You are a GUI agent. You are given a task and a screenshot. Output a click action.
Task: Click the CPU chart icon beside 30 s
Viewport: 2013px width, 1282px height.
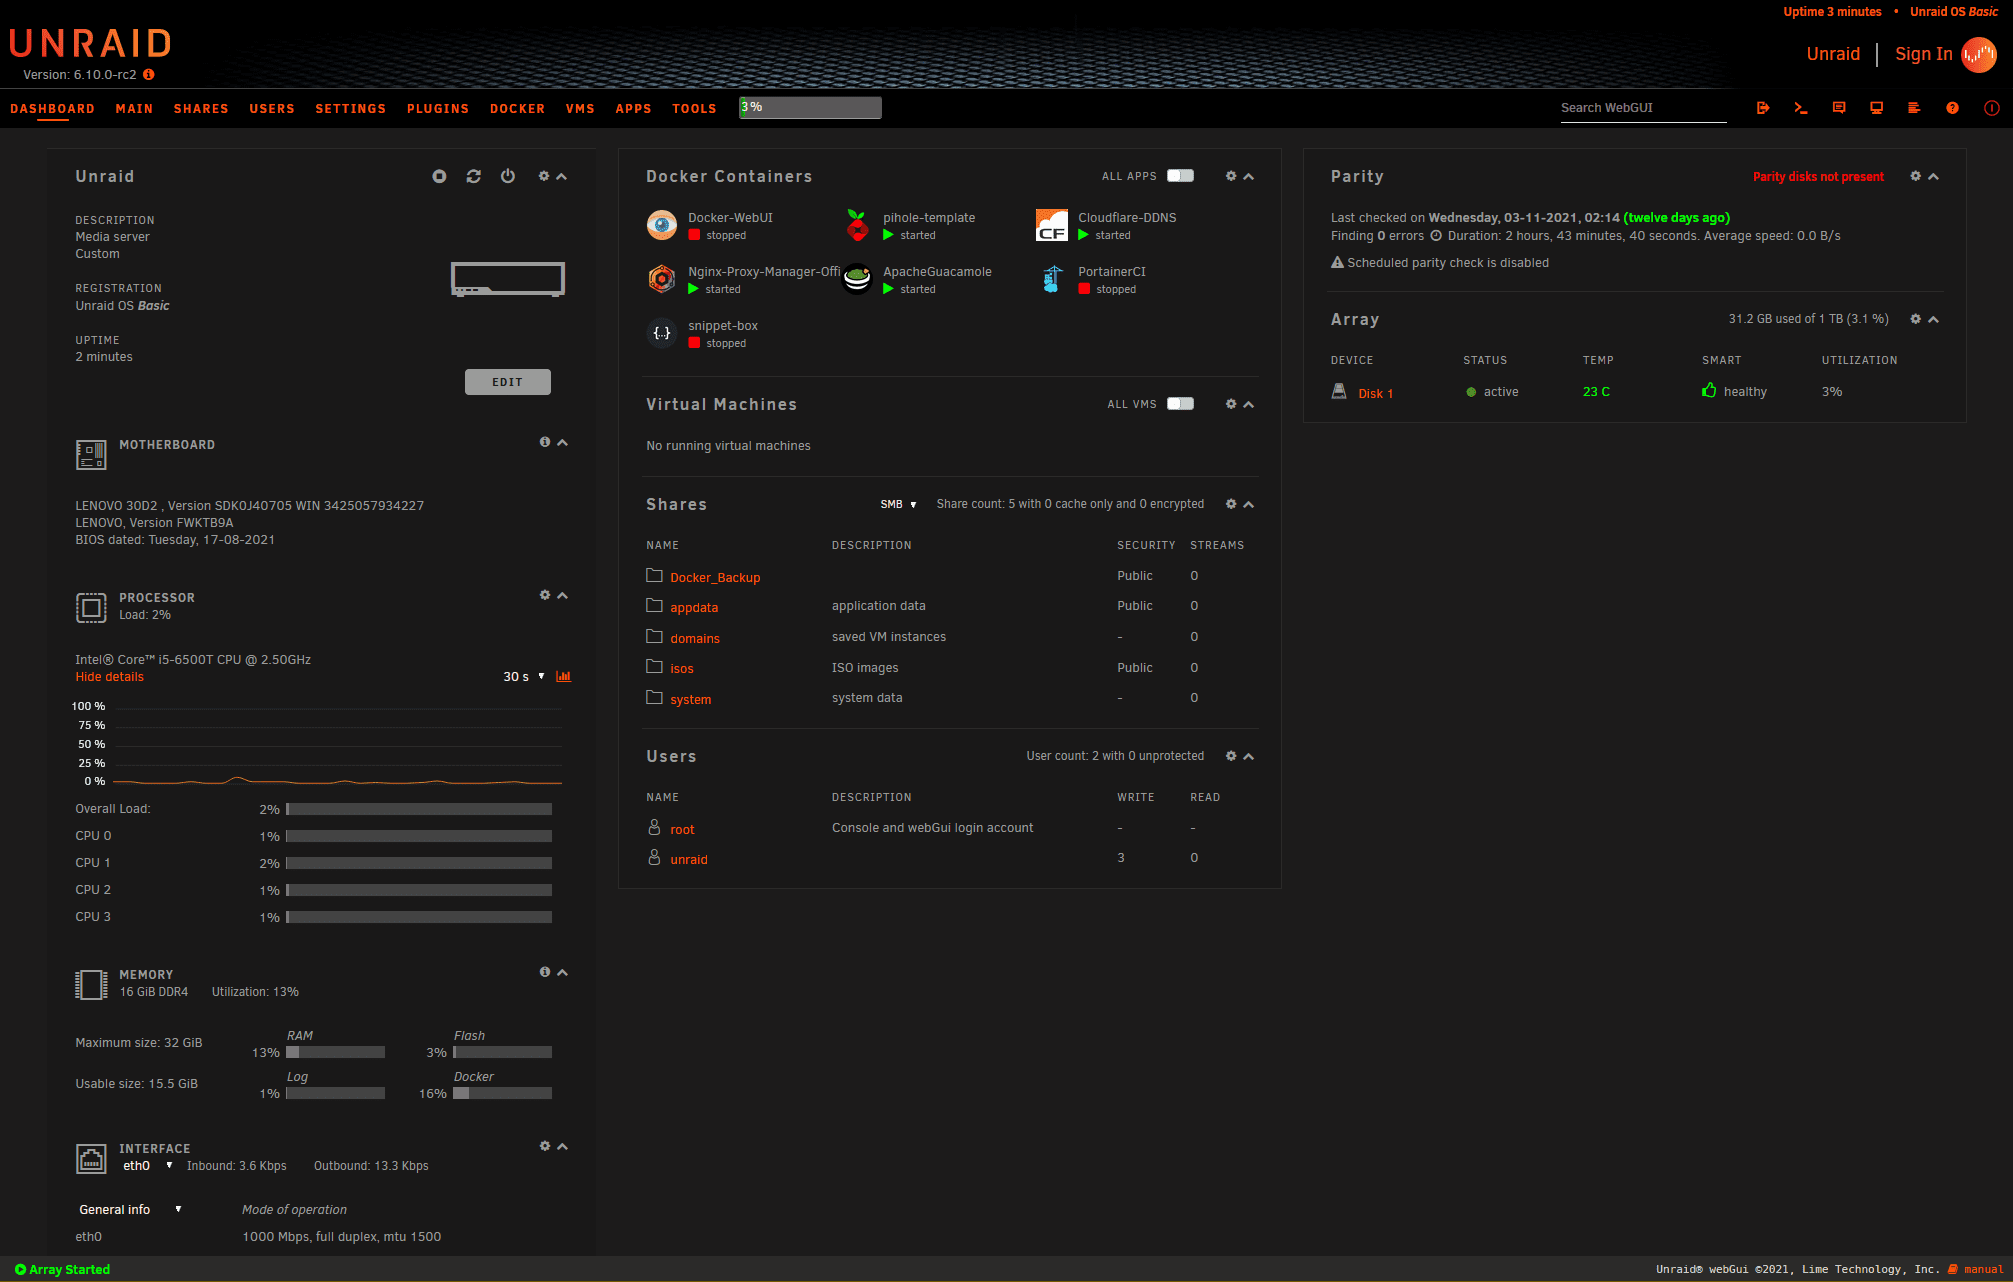(x=564, y=677)
